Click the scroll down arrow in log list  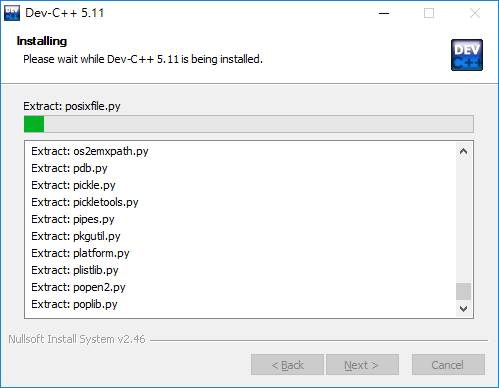(463, 309)
